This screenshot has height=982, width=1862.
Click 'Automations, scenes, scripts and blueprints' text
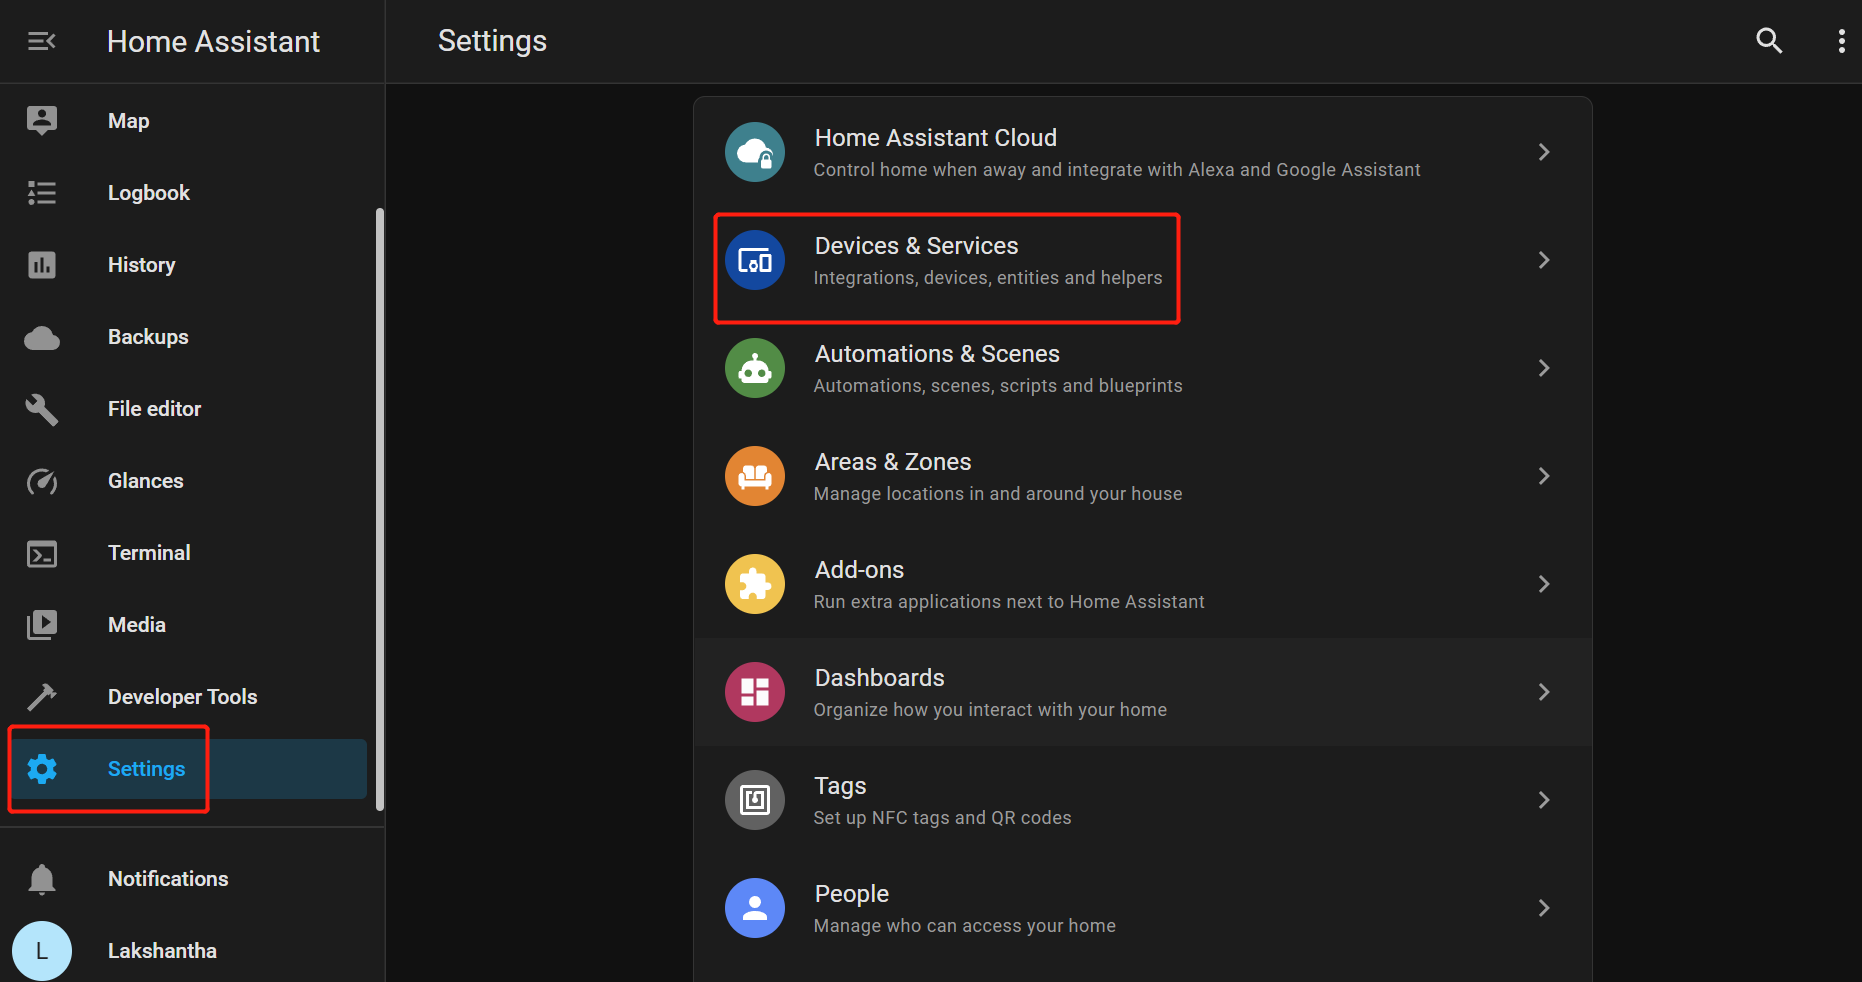click(x=998, y=386)
